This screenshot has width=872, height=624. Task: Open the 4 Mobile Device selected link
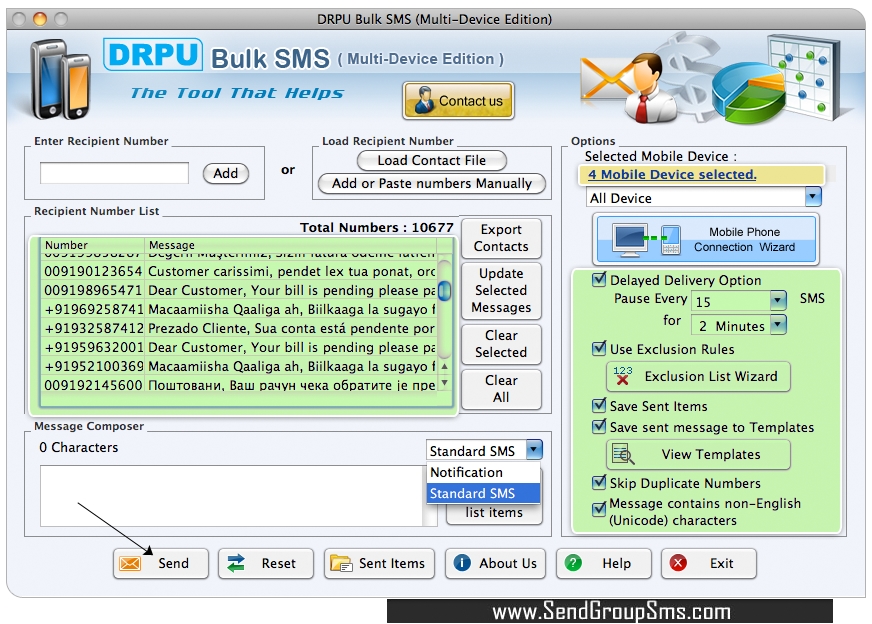click(x=672, y=175)
